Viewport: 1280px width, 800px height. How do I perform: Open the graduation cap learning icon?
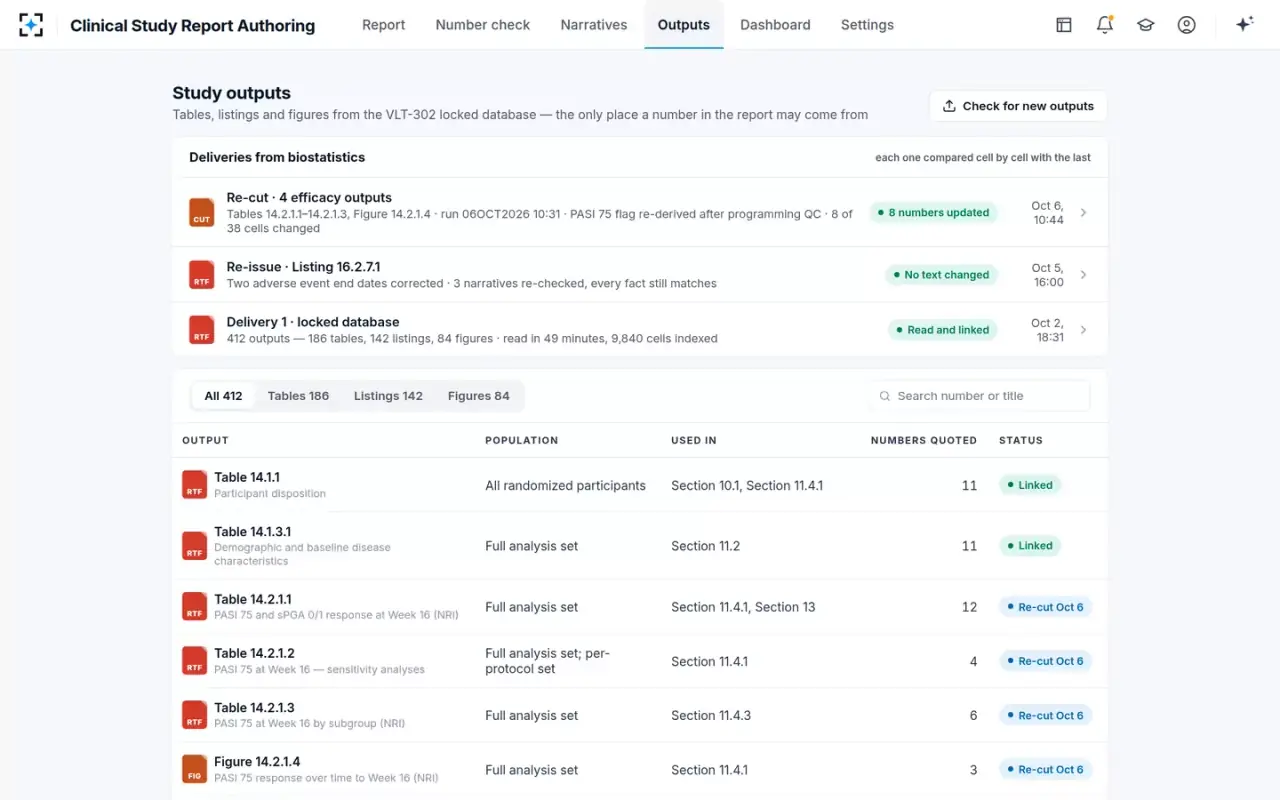(x=1146, y=25)
